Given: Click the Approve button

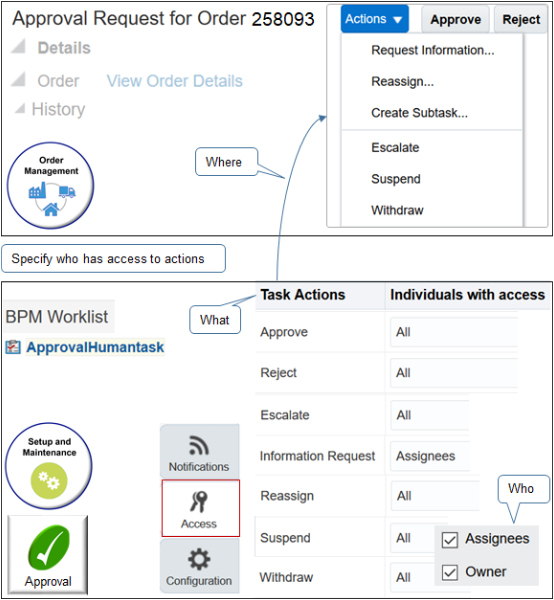Looking at the screenshot, I should 455,19.
